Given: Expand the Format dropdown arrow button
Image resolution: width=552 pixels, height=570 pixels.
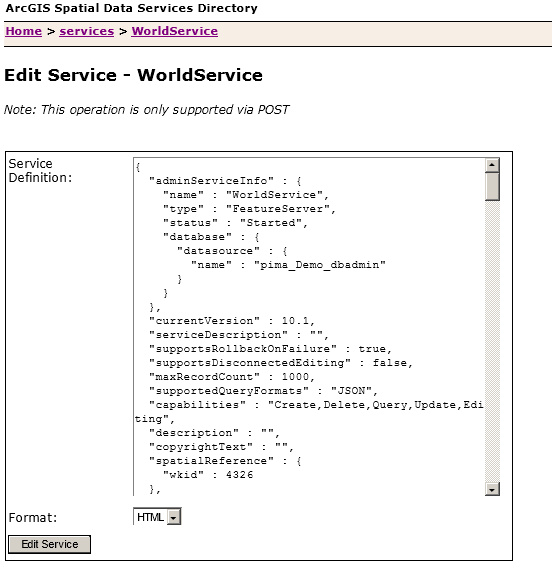Looking at the screenshot, I should (174, 517).
